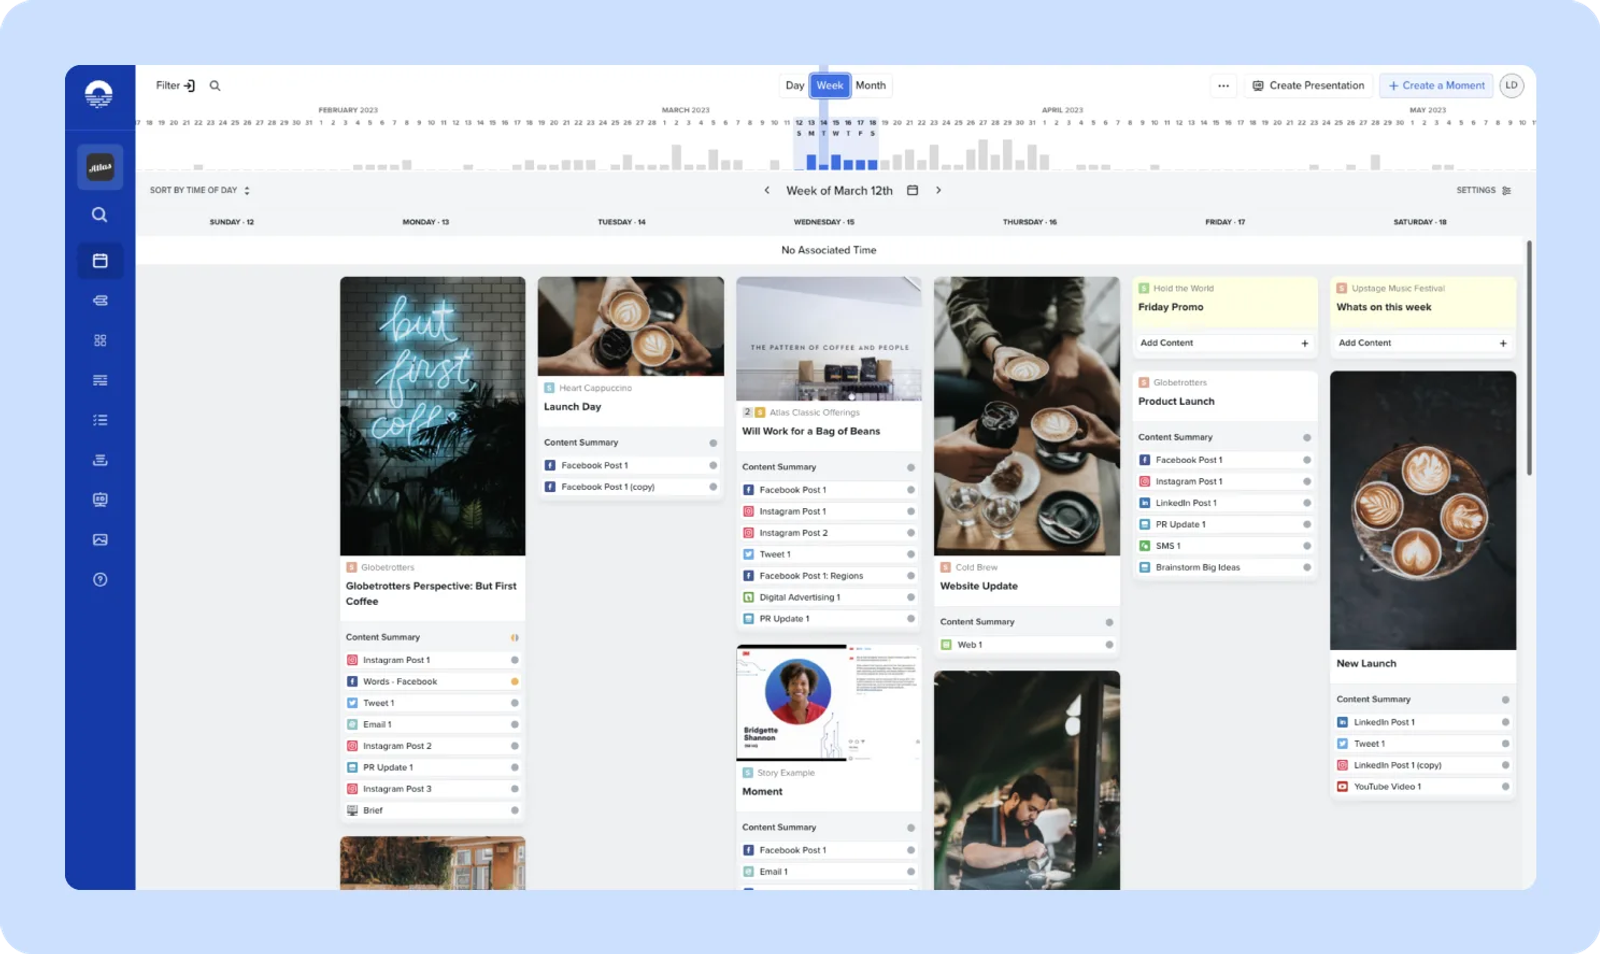Open the Filter panel
1600x954 pixels.
pos(175,86)
